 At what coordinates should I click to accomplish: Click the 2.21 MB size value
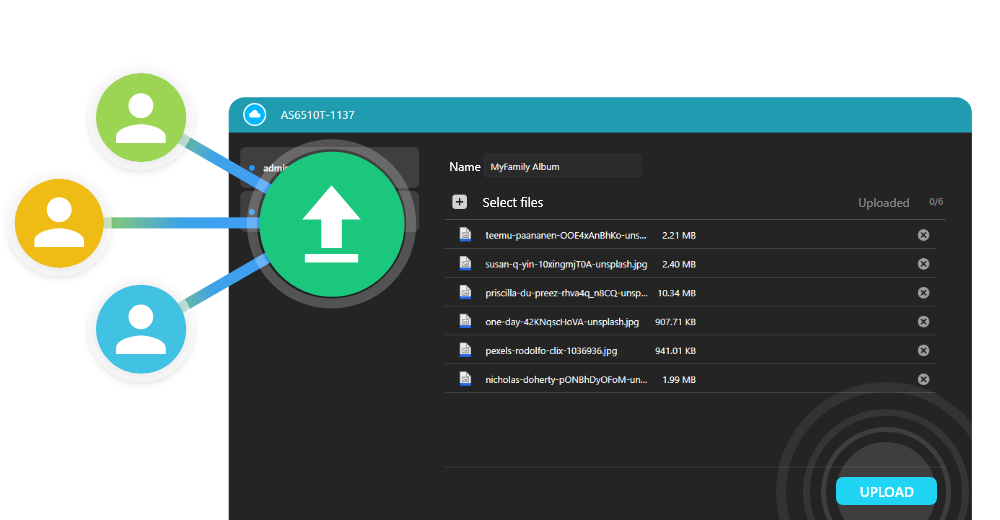(x=679, y=235)
